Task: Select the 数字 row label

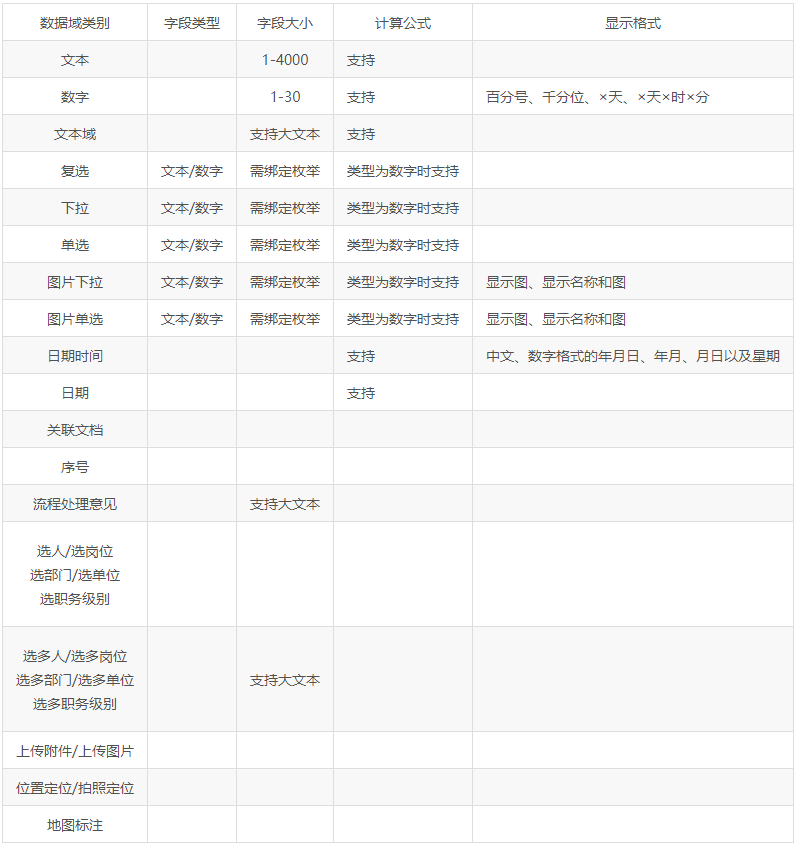Action: click(75, 97)
